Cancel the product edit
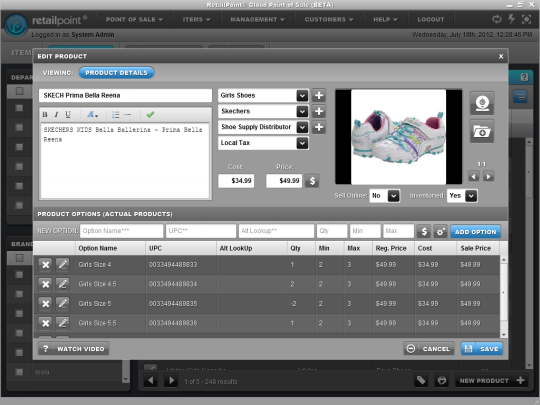The image size is (540, 405). [x=429, y=349]
